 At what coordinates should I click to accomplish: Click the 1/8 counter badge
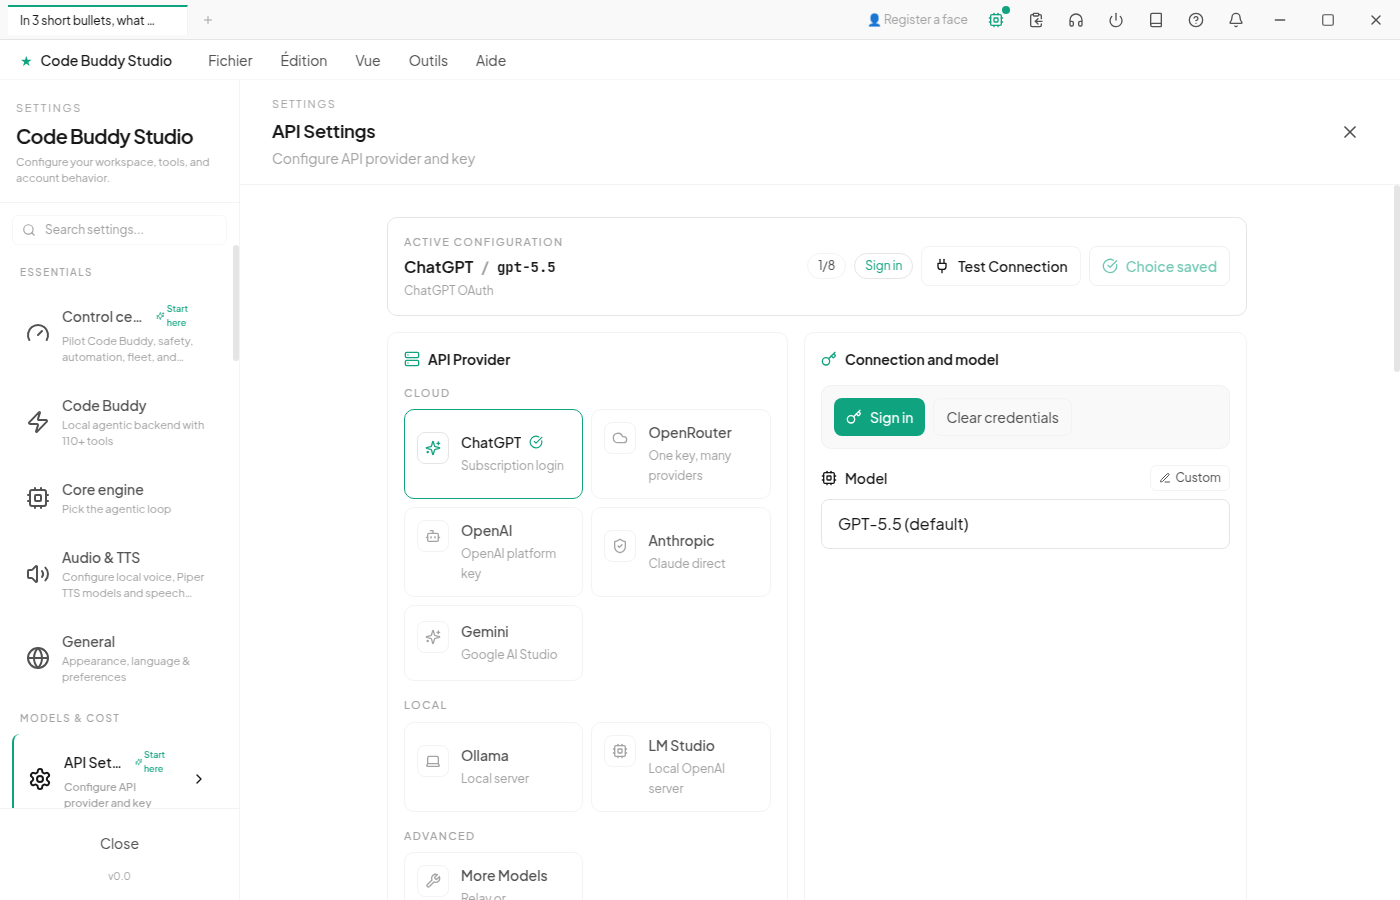click(x=826, y=266)
